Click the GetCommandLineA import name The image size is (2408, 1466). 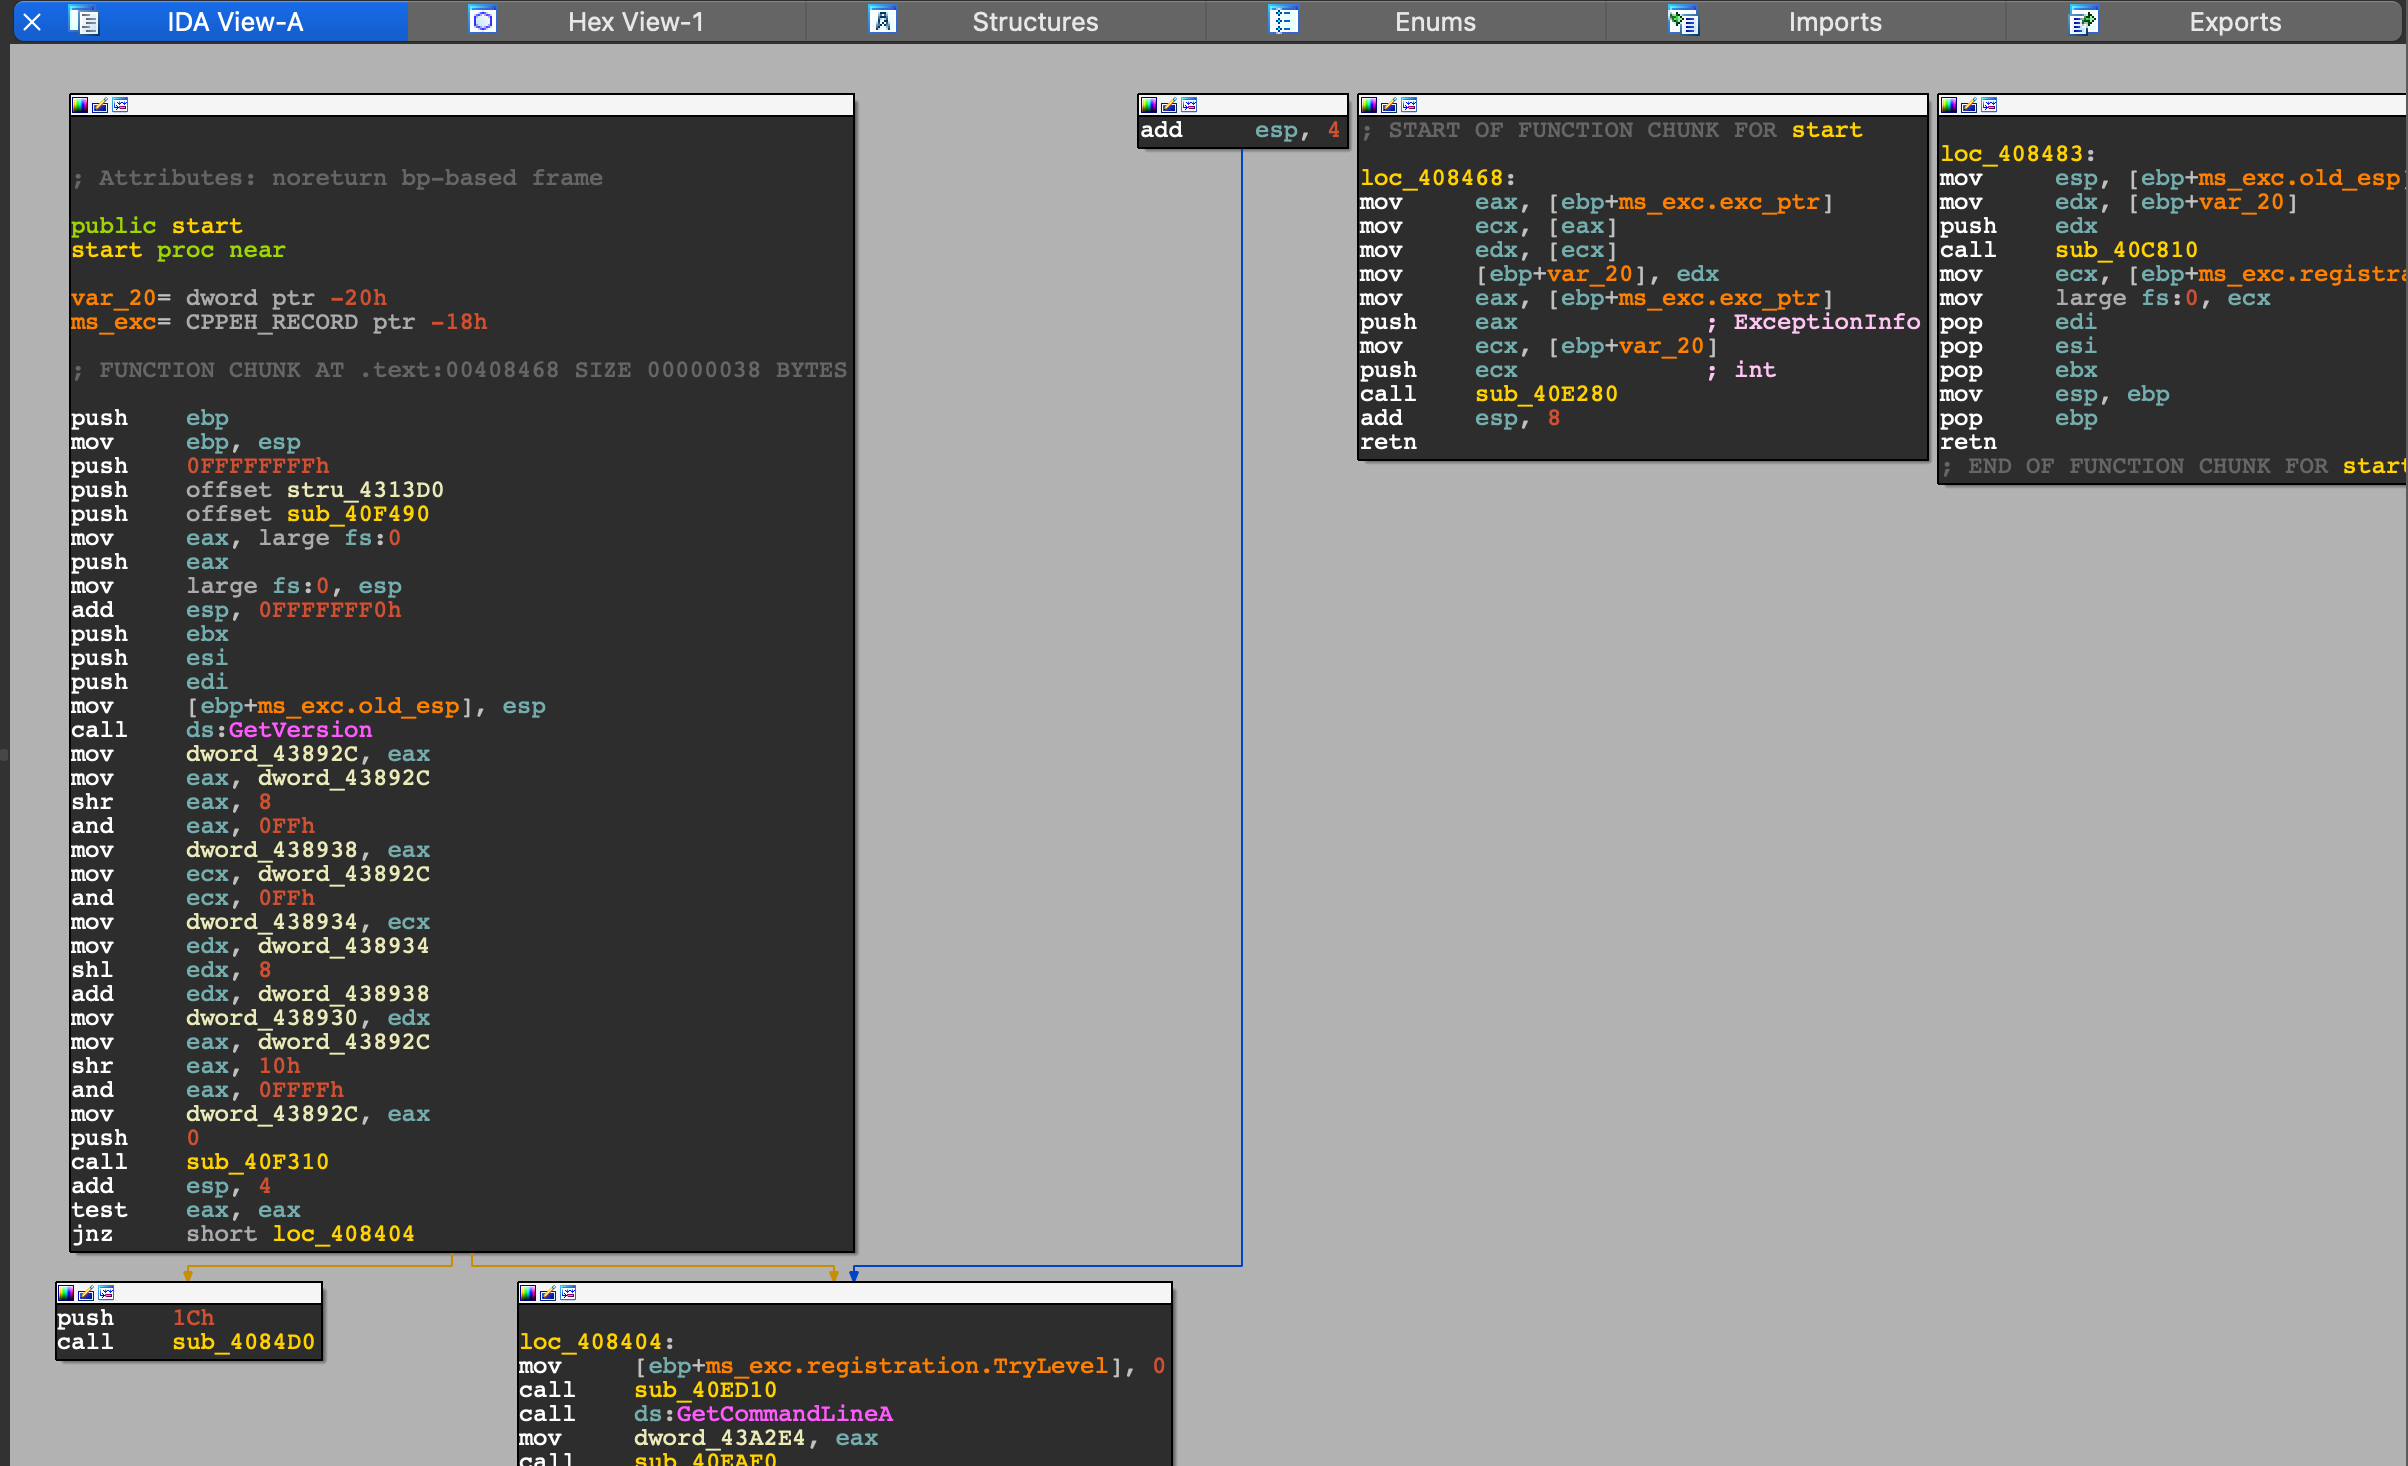[x=784, y=1414]
